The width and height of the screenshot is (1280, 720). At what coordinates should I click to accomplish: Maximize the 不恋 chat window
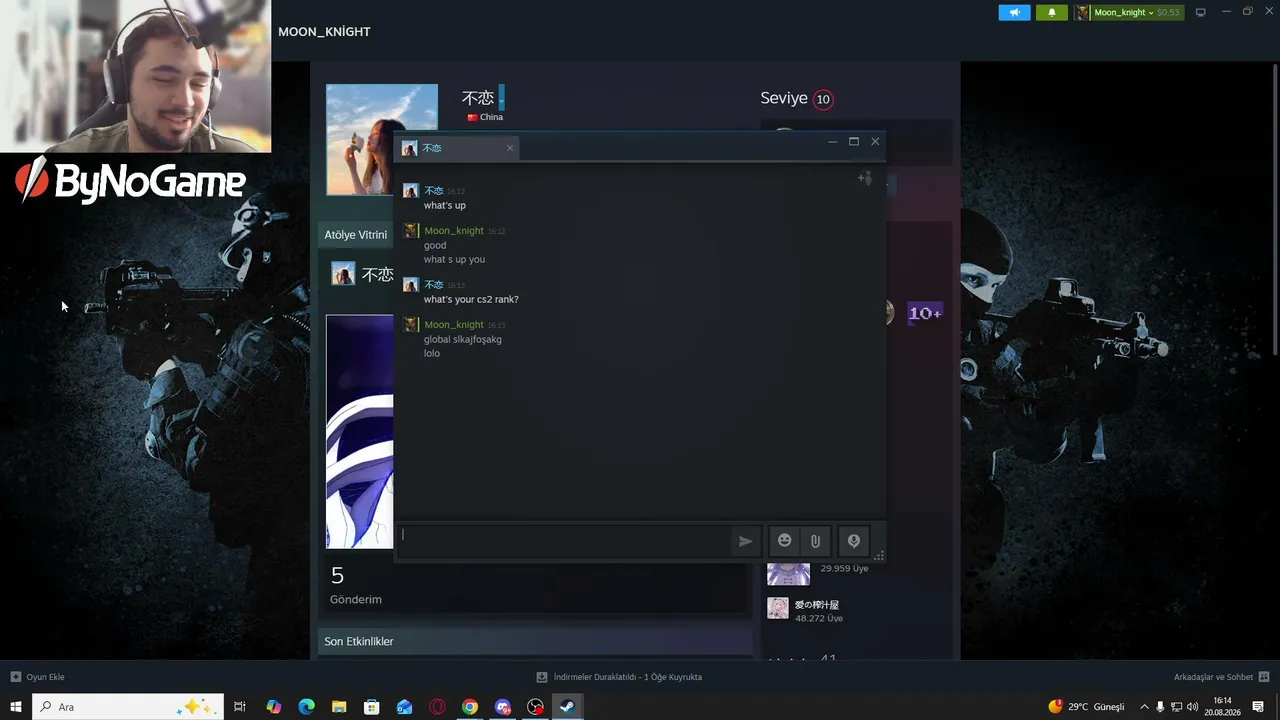pos(854,142)
